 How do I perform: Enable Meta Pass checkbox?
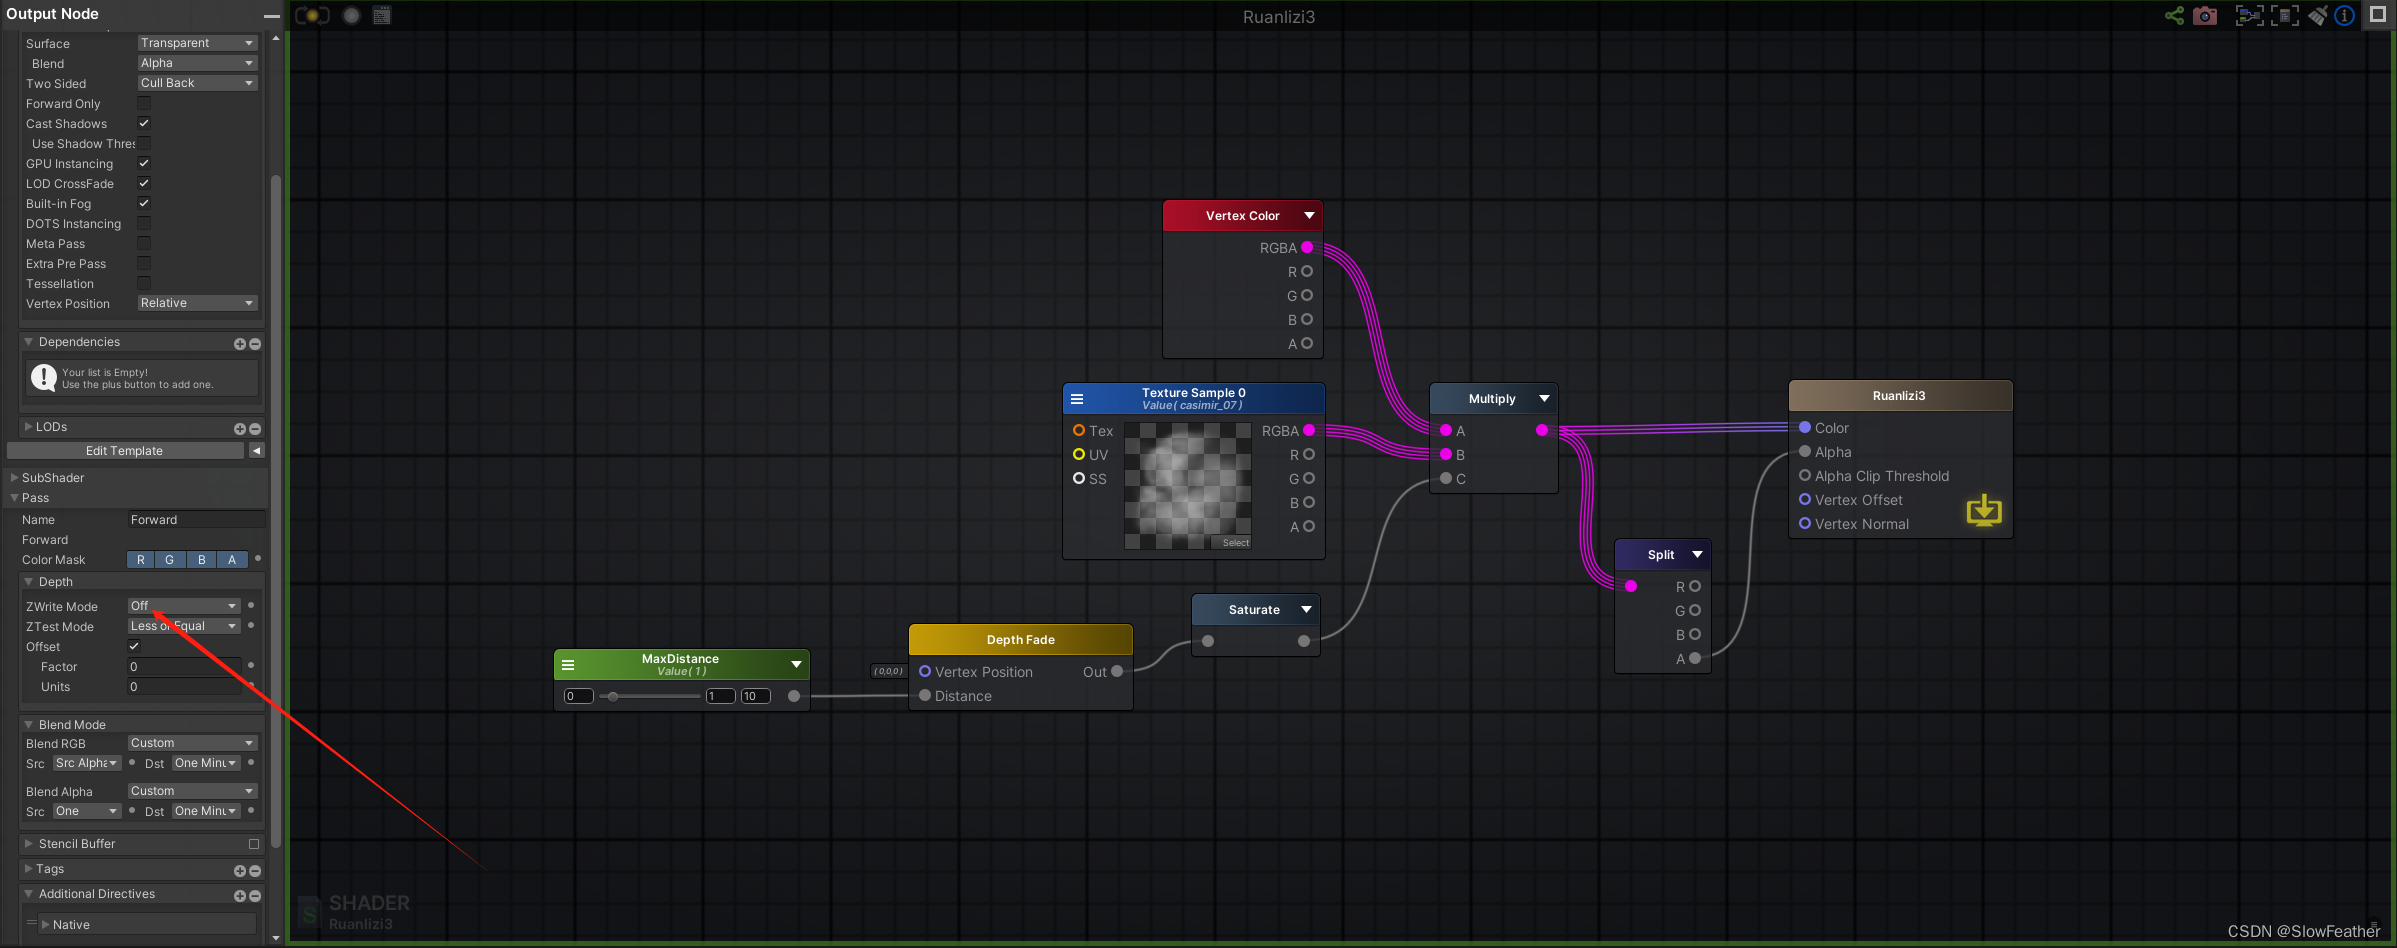(144, 243)
